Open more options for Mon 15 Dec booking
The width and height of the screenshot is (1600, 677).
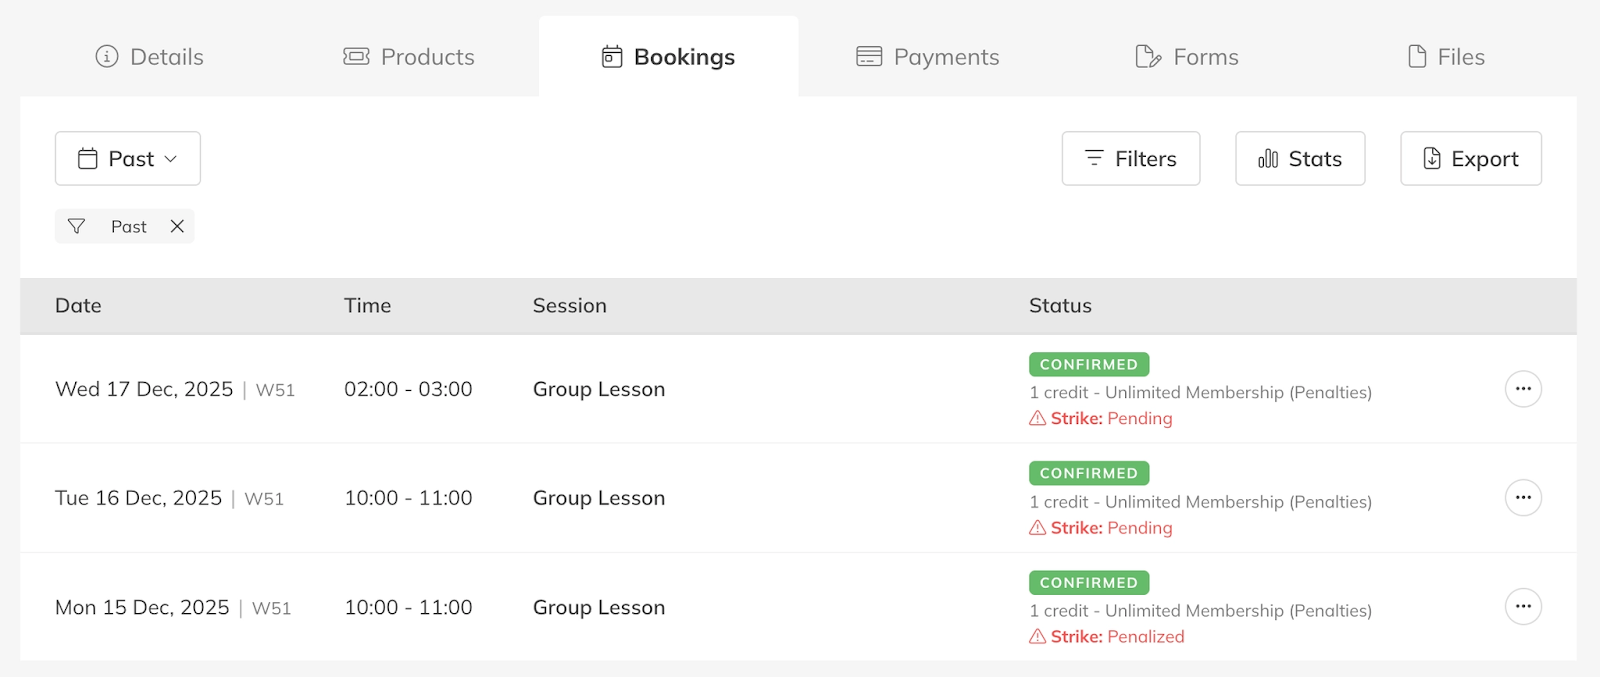click(x=1523, y=607)
